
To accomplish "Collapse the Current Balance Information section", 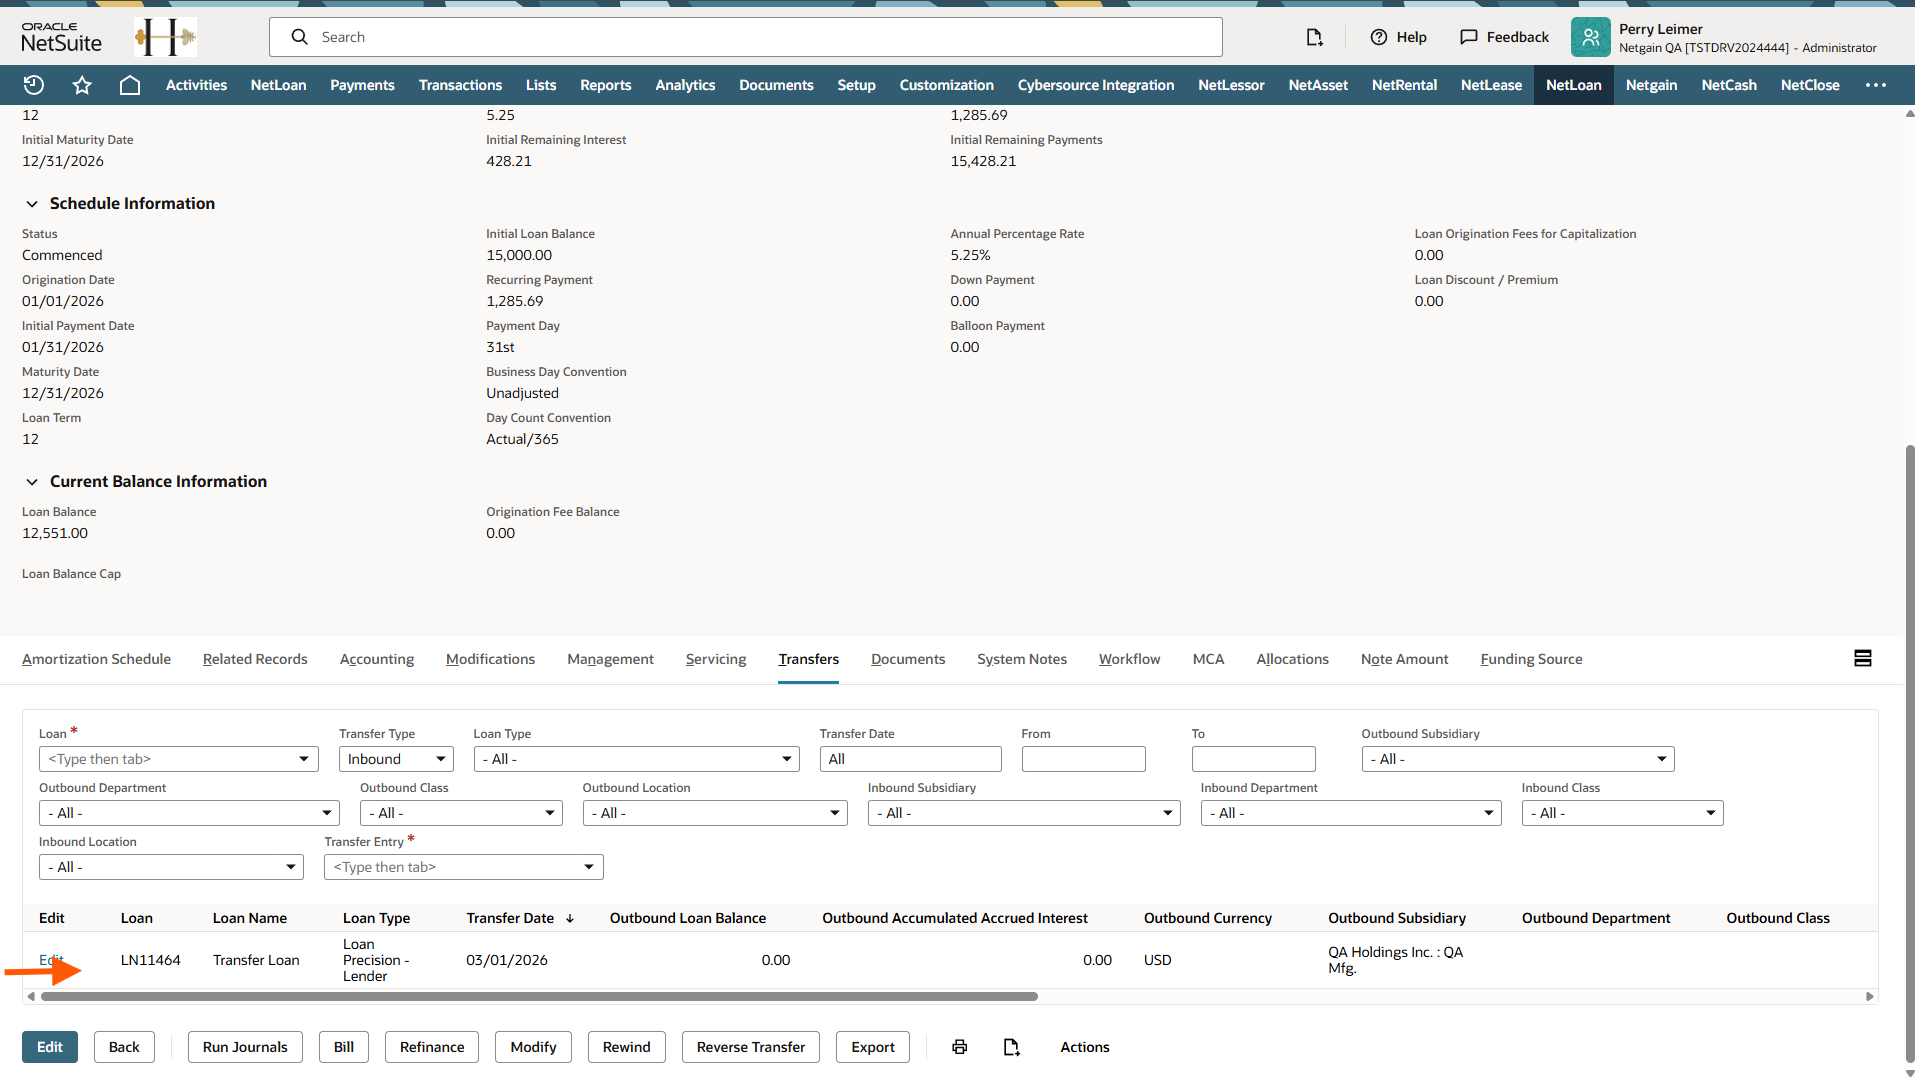I will 32,482.
